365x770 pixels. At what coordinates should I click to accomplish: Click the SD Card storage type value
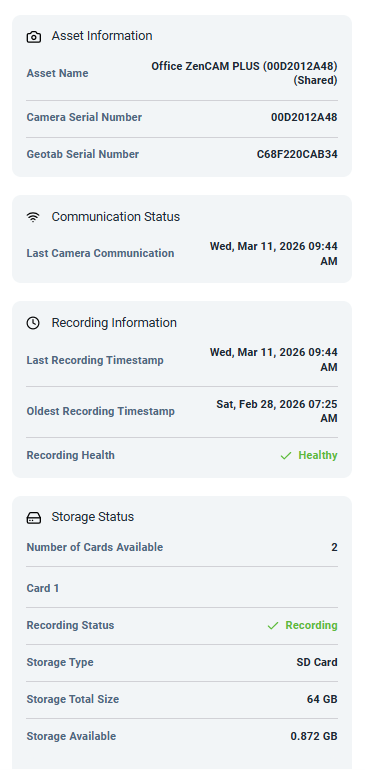pos(317,662)
